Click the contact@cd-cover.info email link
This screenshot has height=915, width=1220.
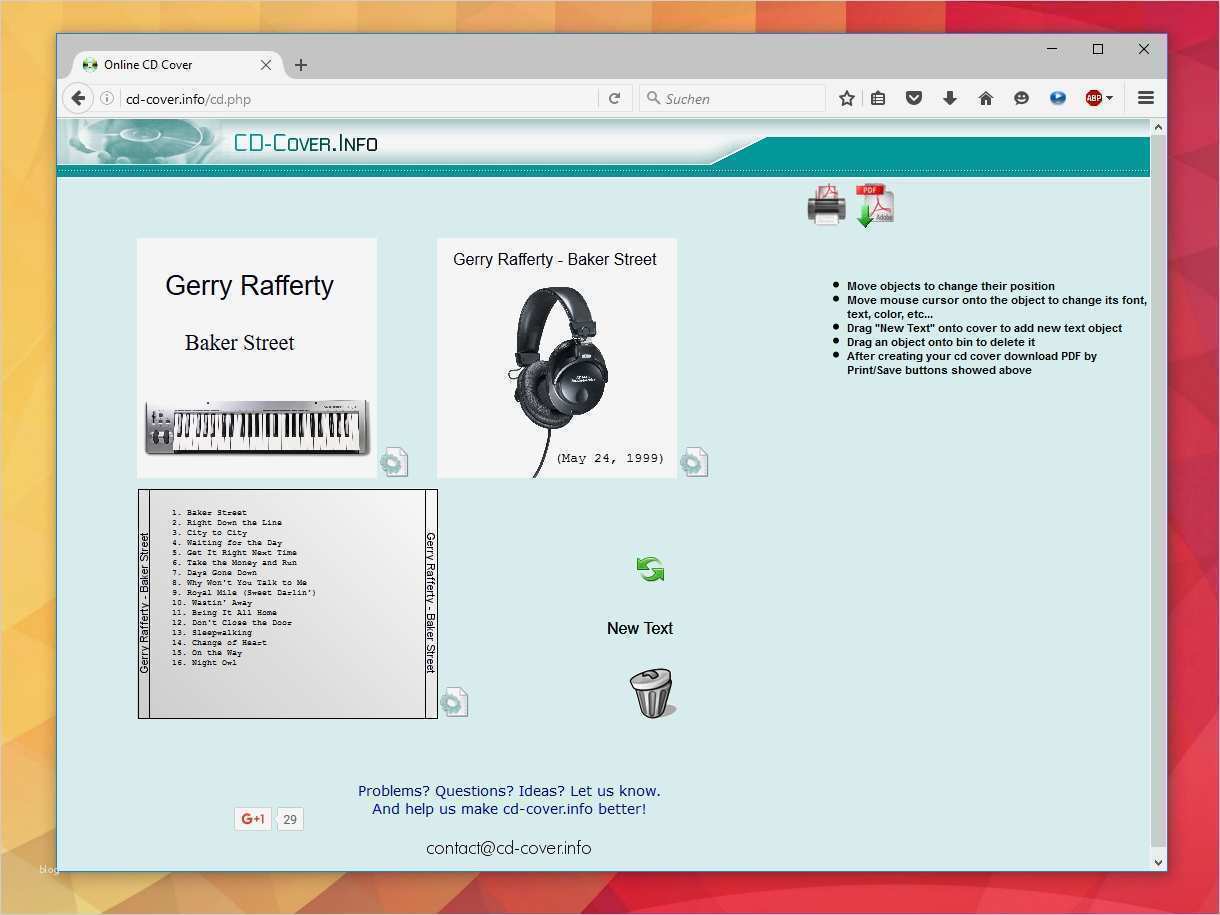click(509, 848)
